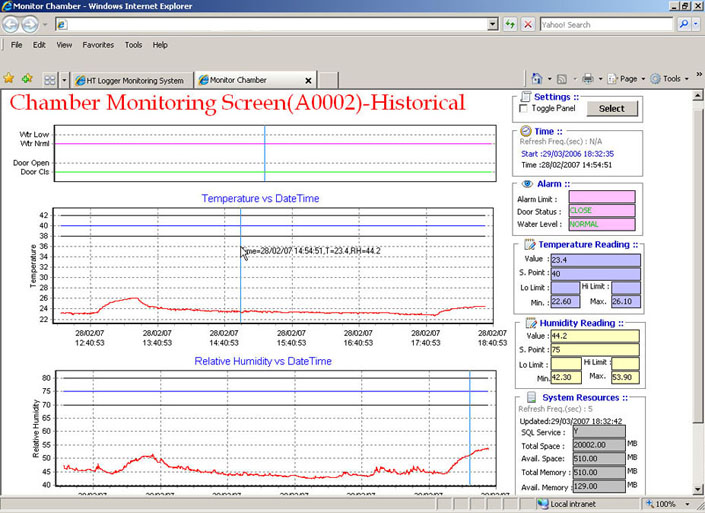Image resolution: width=705 pixels, height=513 pixels.
Task: Click the Home page icon
Action: pos(537,79)
